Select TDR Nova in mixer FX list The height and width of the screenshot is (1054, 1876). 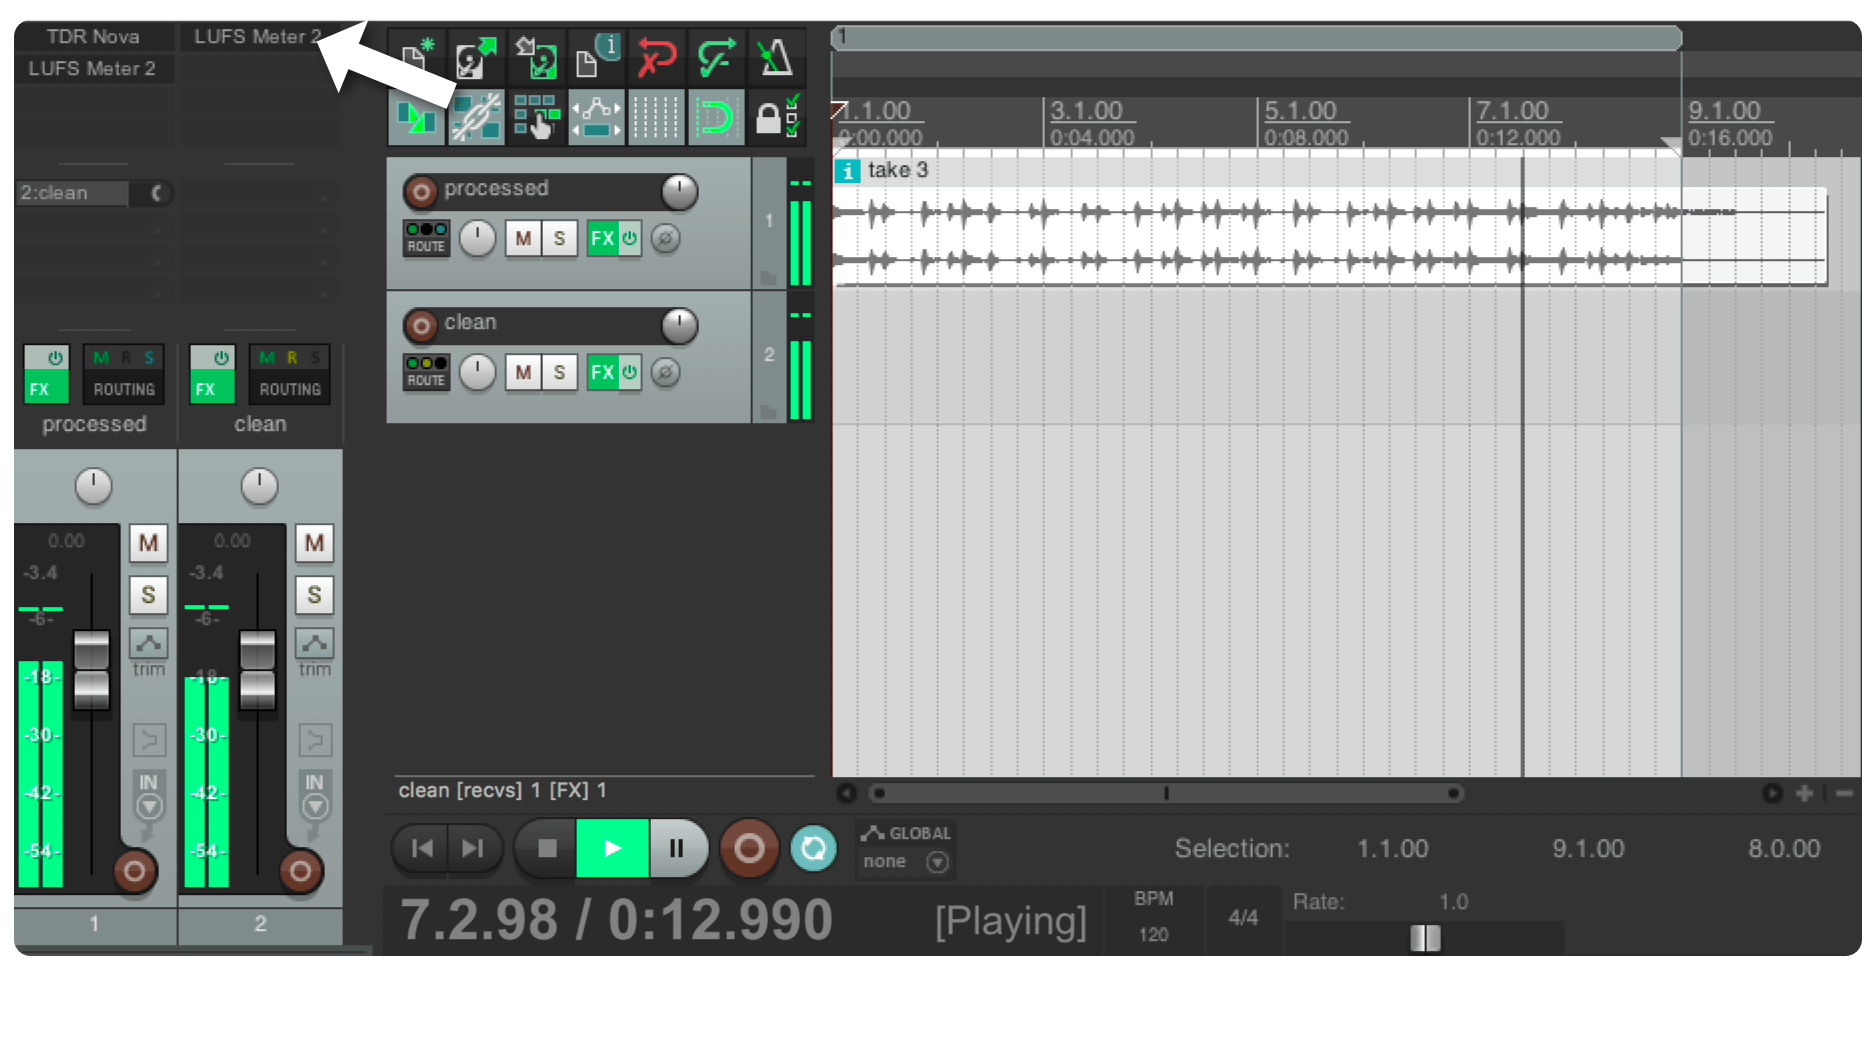pyautogui.click(x=93, y=36)
